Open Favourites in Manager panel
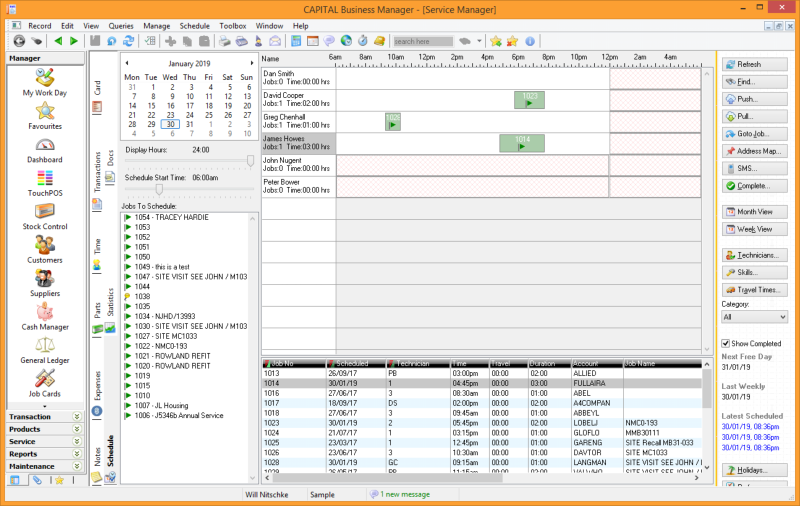The height and width of the screenshot is (506, 800). pos(45,116)
